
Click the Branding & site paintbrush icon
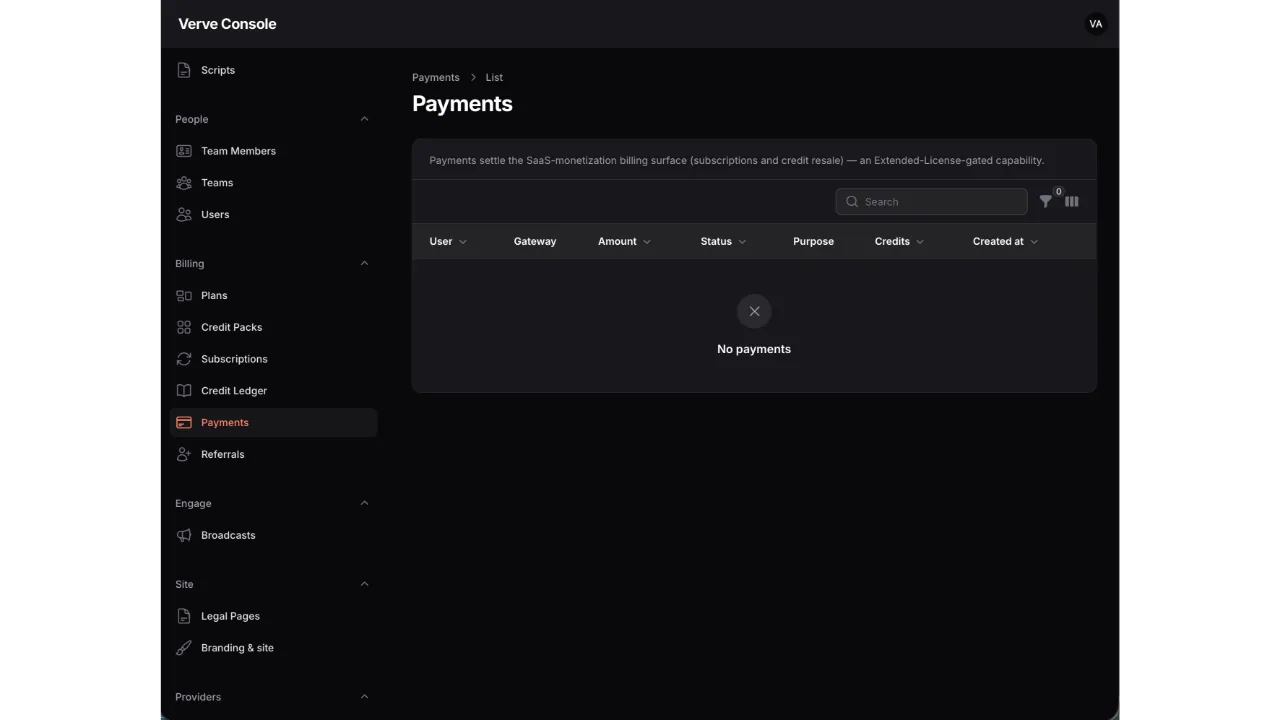[x=184, y=648]
